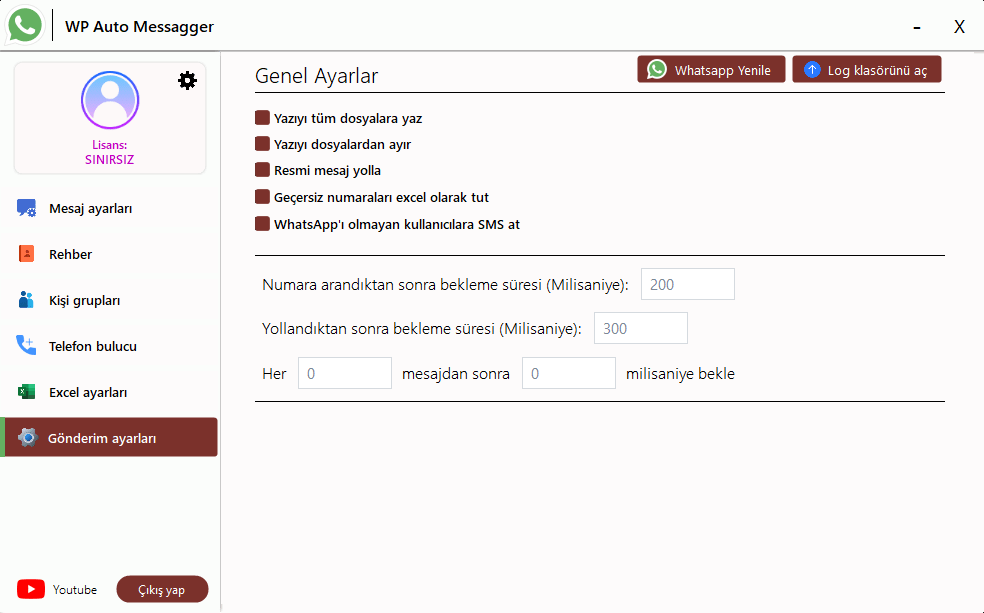Image resolution: width=984 pixels, height=613 pixels.
Task: Open profile settings gear icon
Action: [187, 80]
